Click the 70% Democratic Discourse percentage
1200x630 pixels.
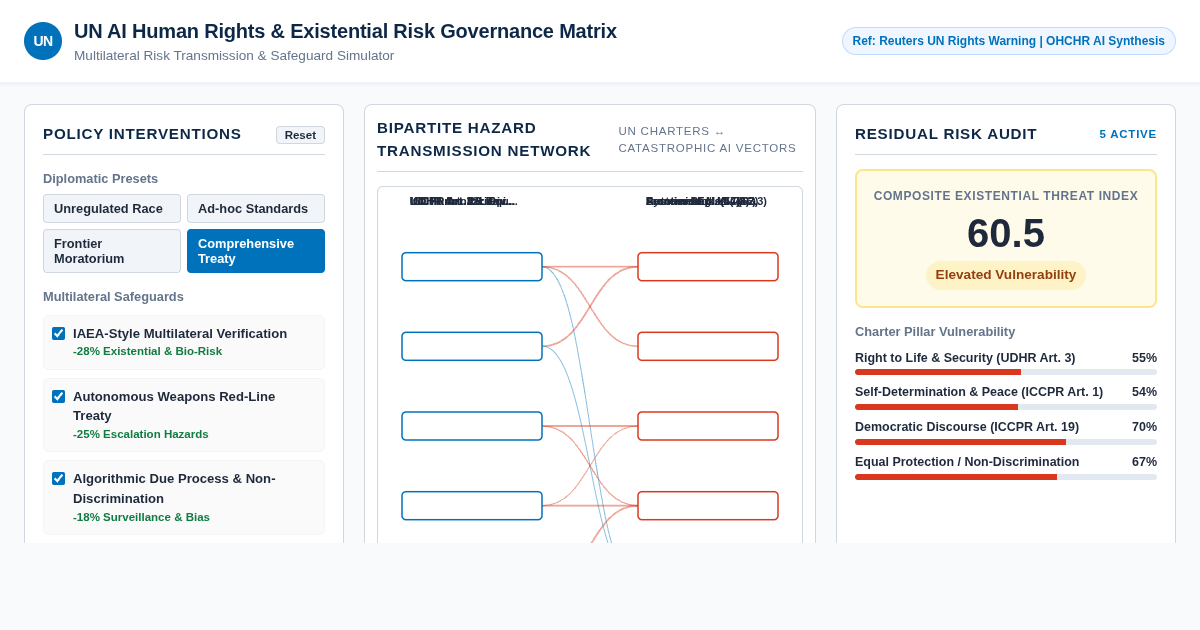click(1144, 427)
